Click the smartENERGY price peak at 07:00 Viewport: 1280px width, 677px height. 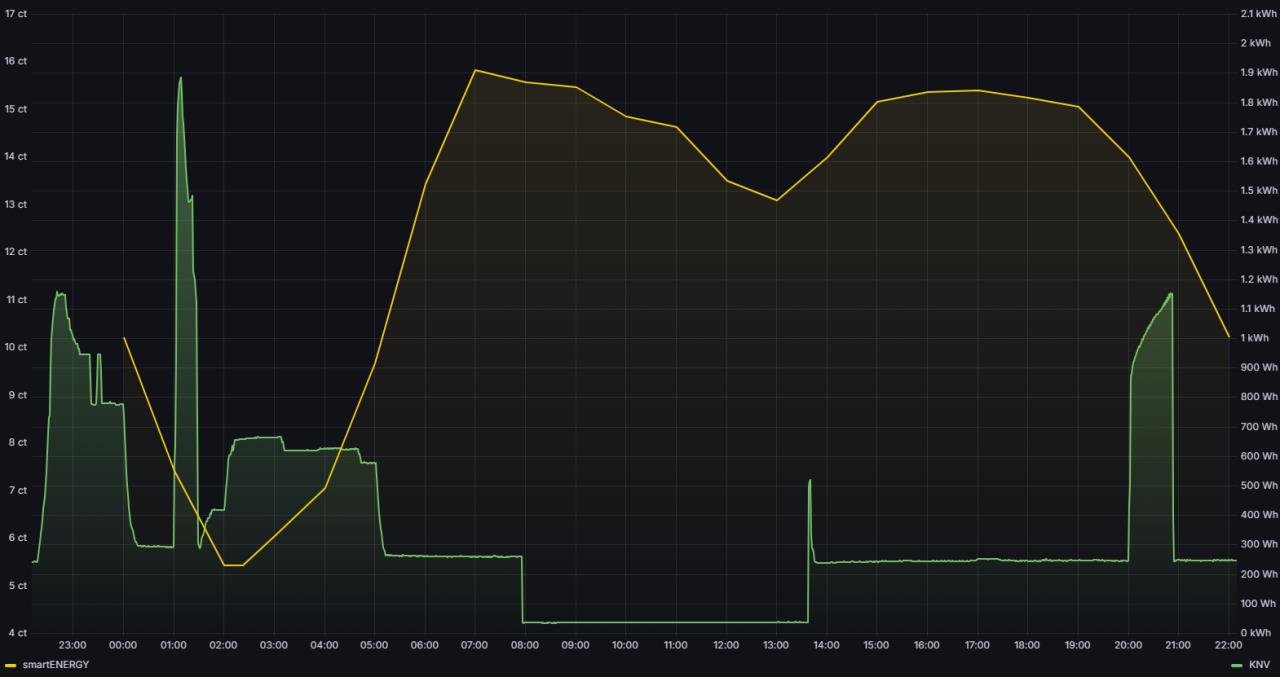475,70
